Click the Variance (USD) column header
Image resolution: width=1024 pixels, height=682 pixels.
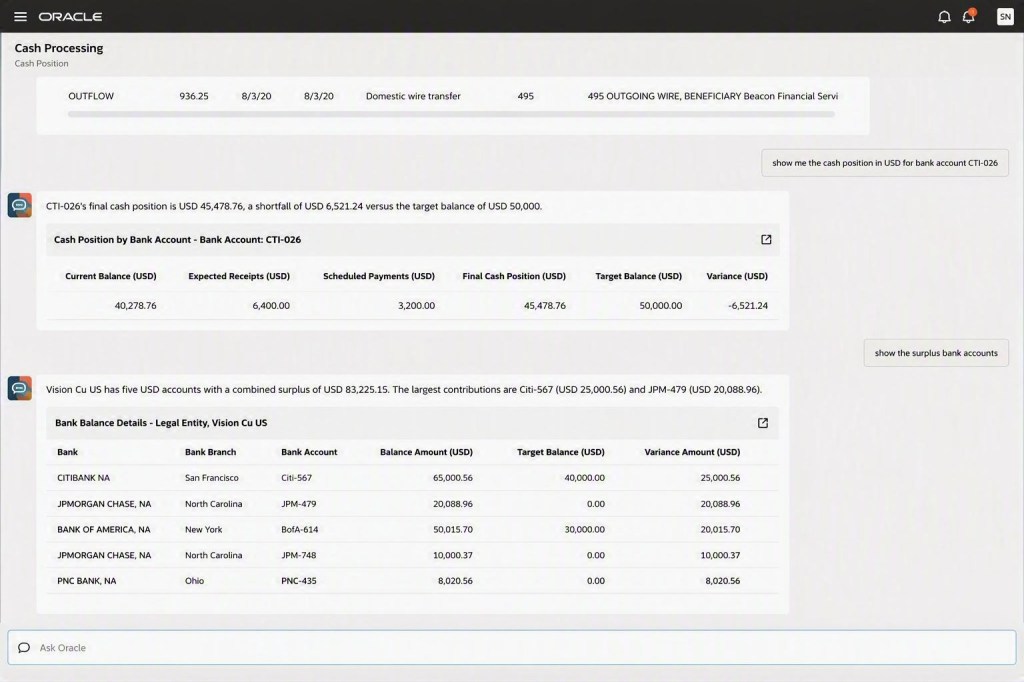click(737, 276)
